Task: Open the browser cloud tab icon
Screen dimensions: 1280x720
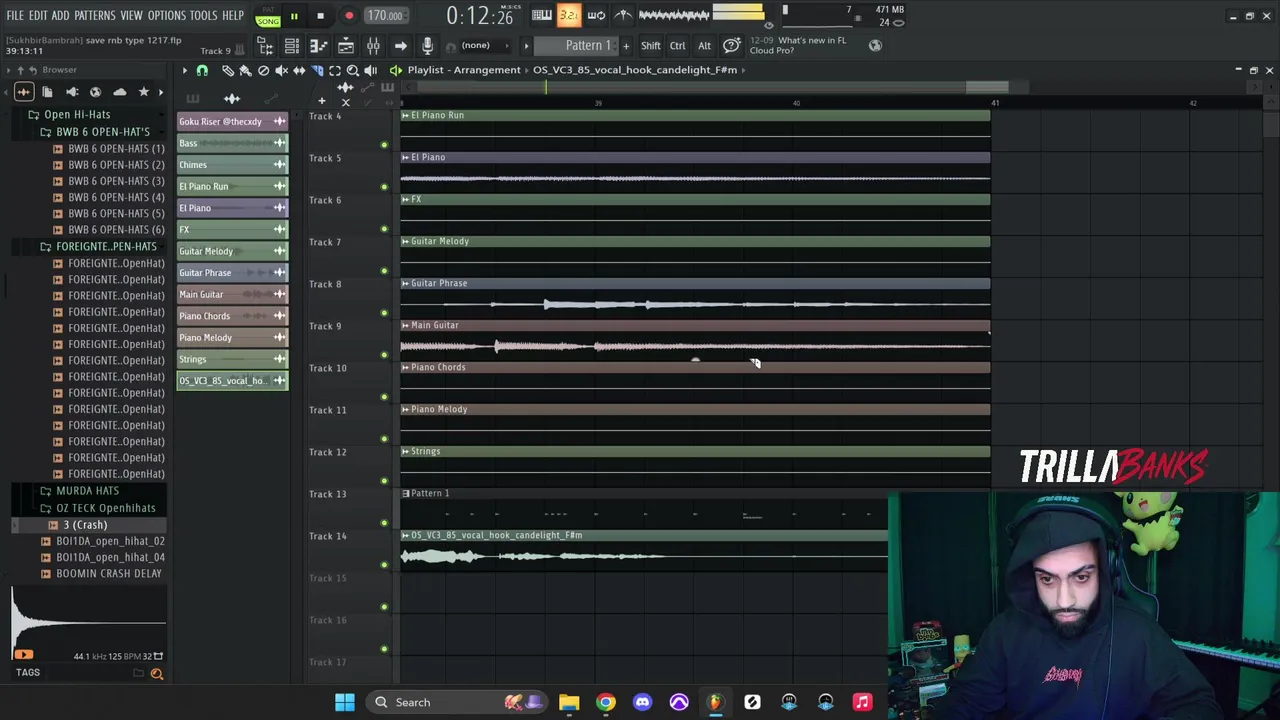Action: click(x=119, y=92)
